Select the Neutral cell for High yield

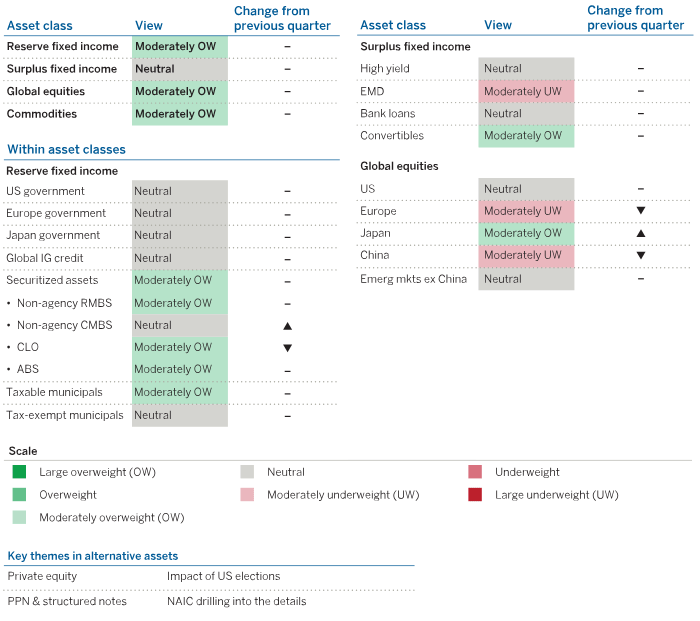pyautogui.click(x=526, y=69)
